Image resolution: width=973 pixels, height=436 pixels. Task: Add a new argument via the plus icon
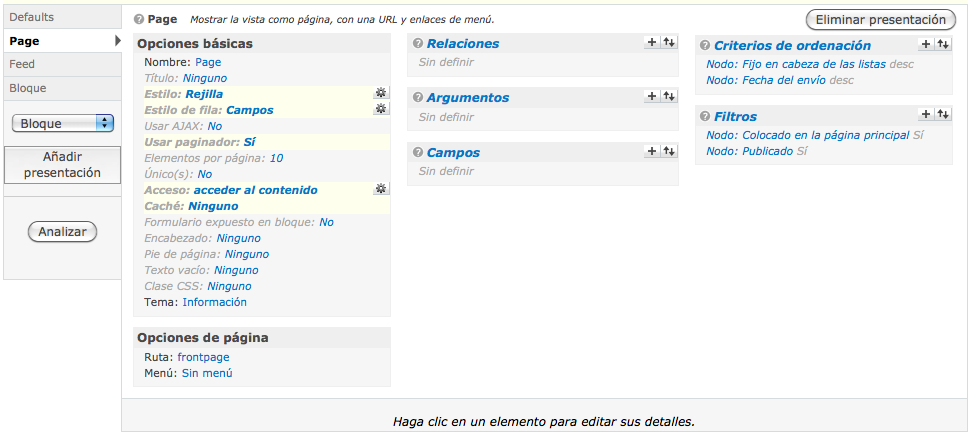tap(652, 96)
